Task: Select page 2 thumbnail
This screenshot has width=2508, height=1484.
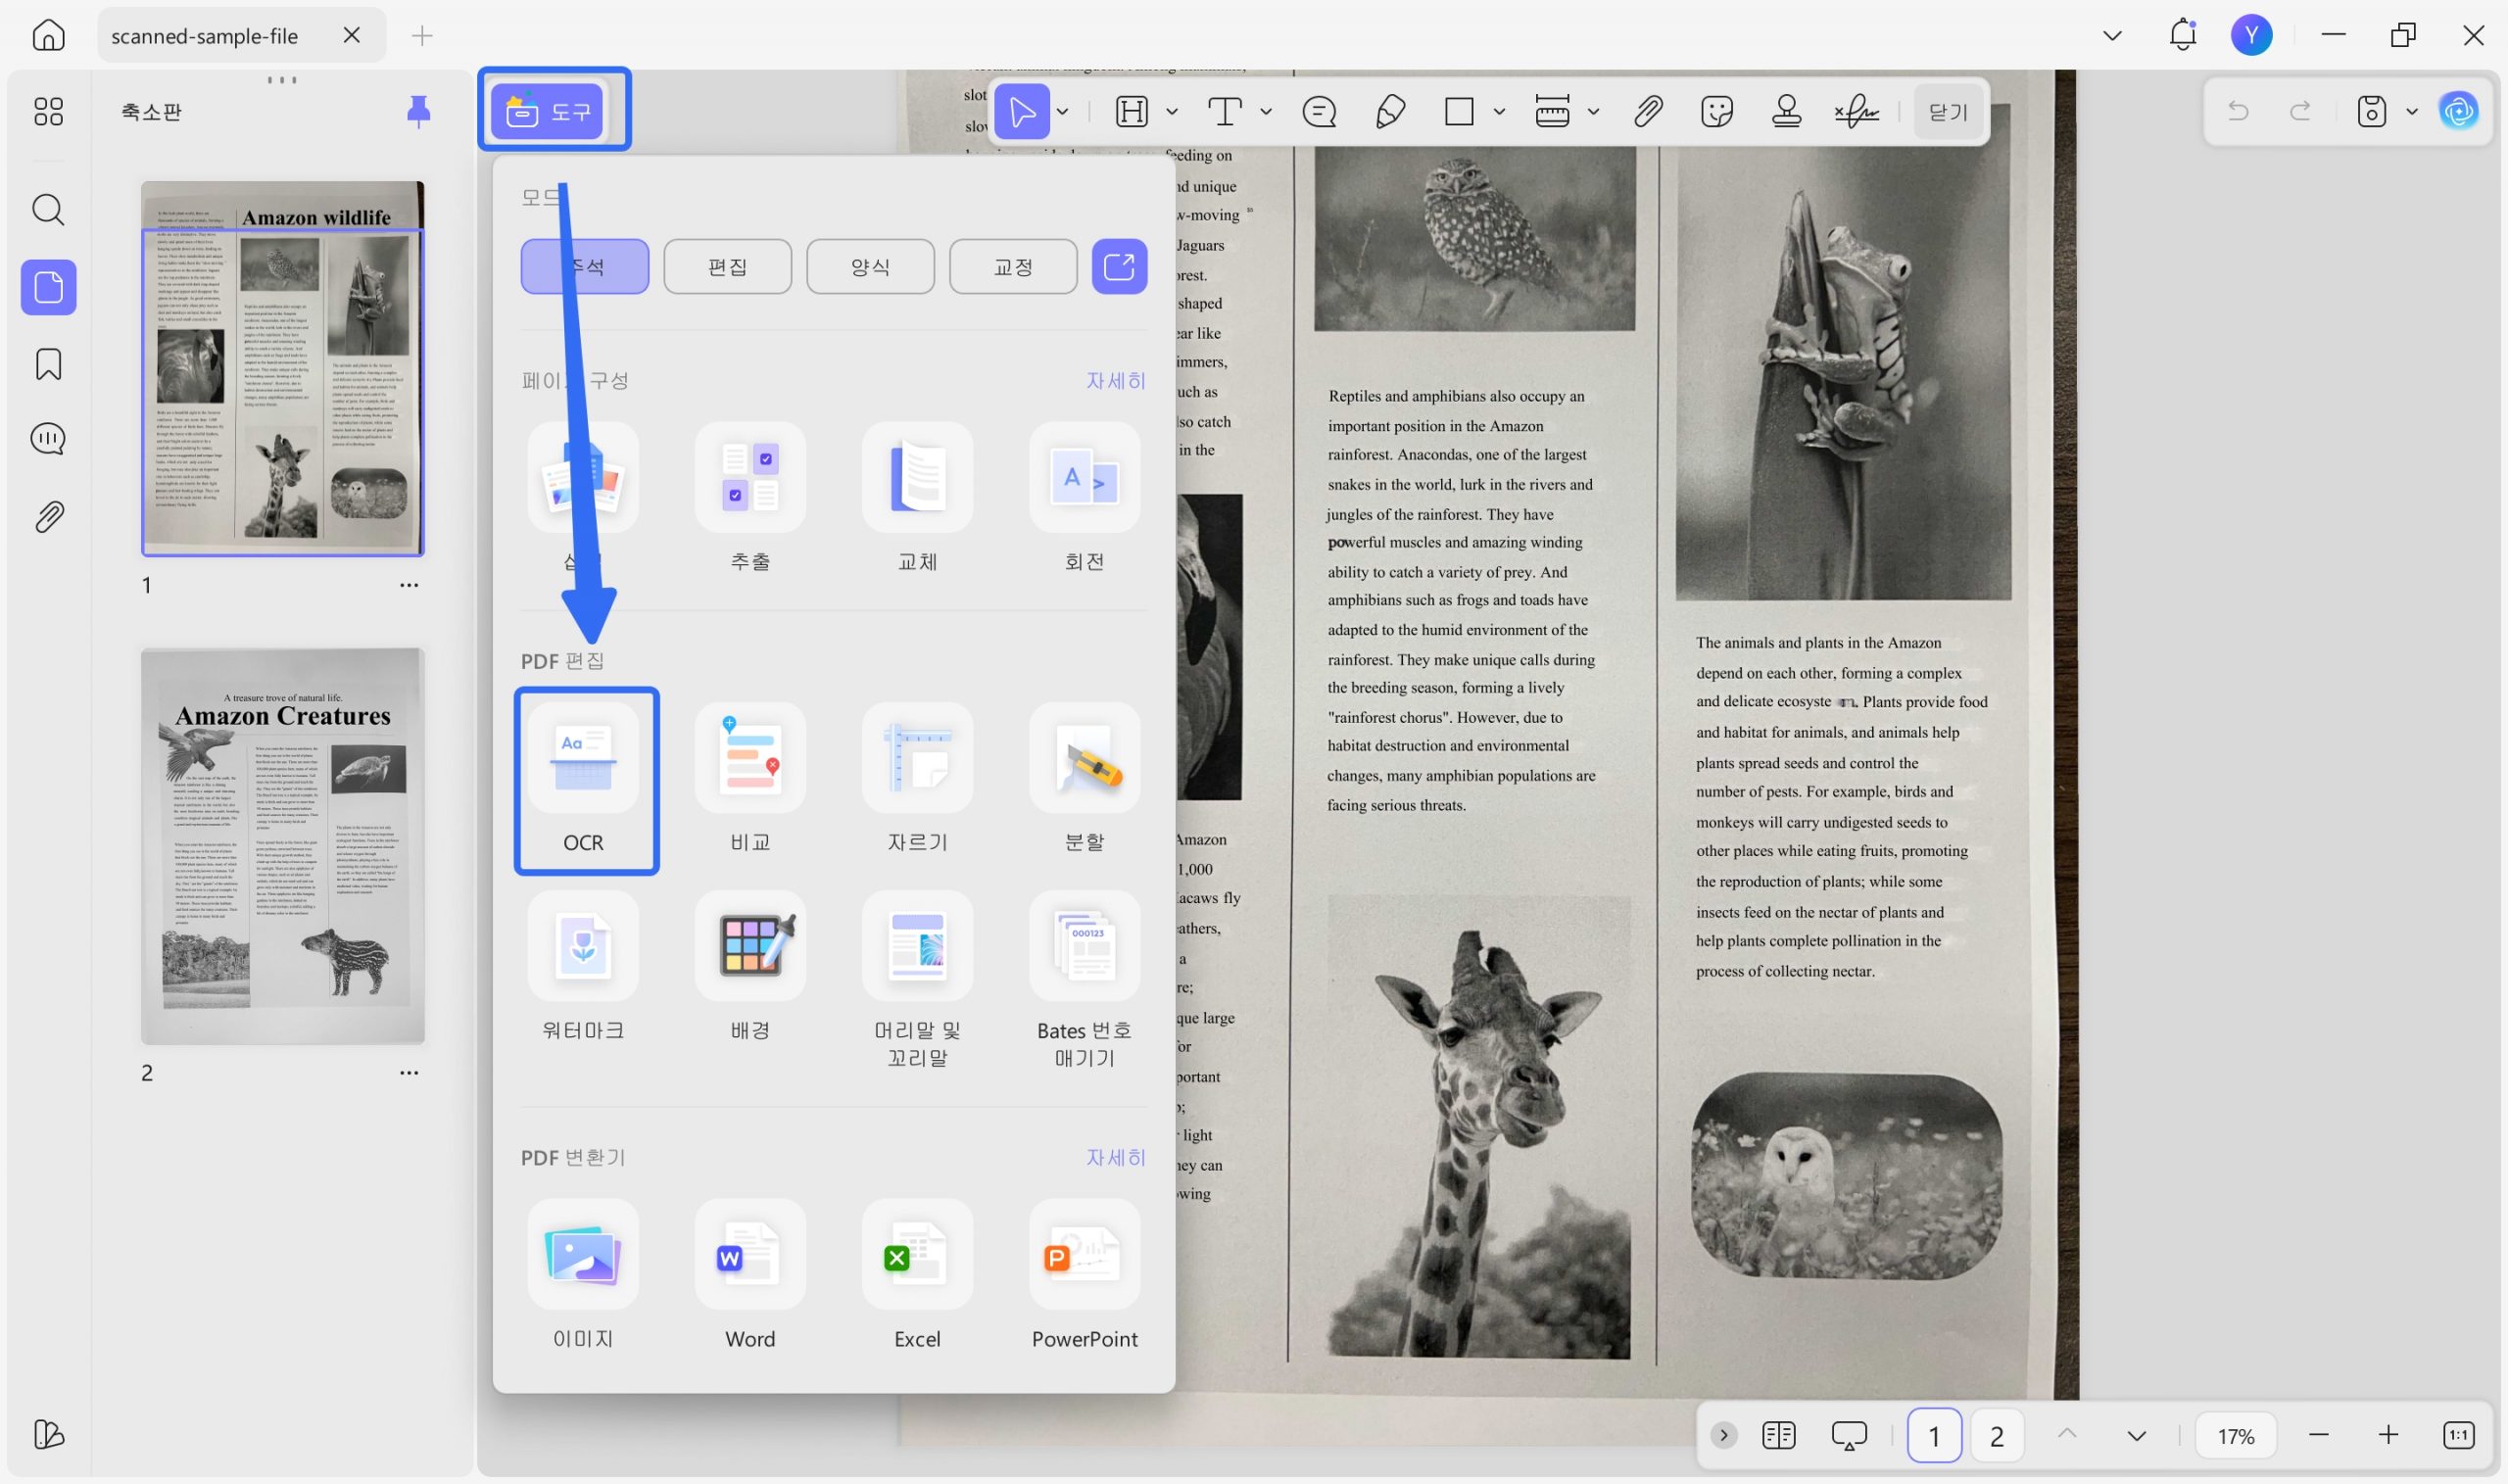Action: (x=283, y=846)
